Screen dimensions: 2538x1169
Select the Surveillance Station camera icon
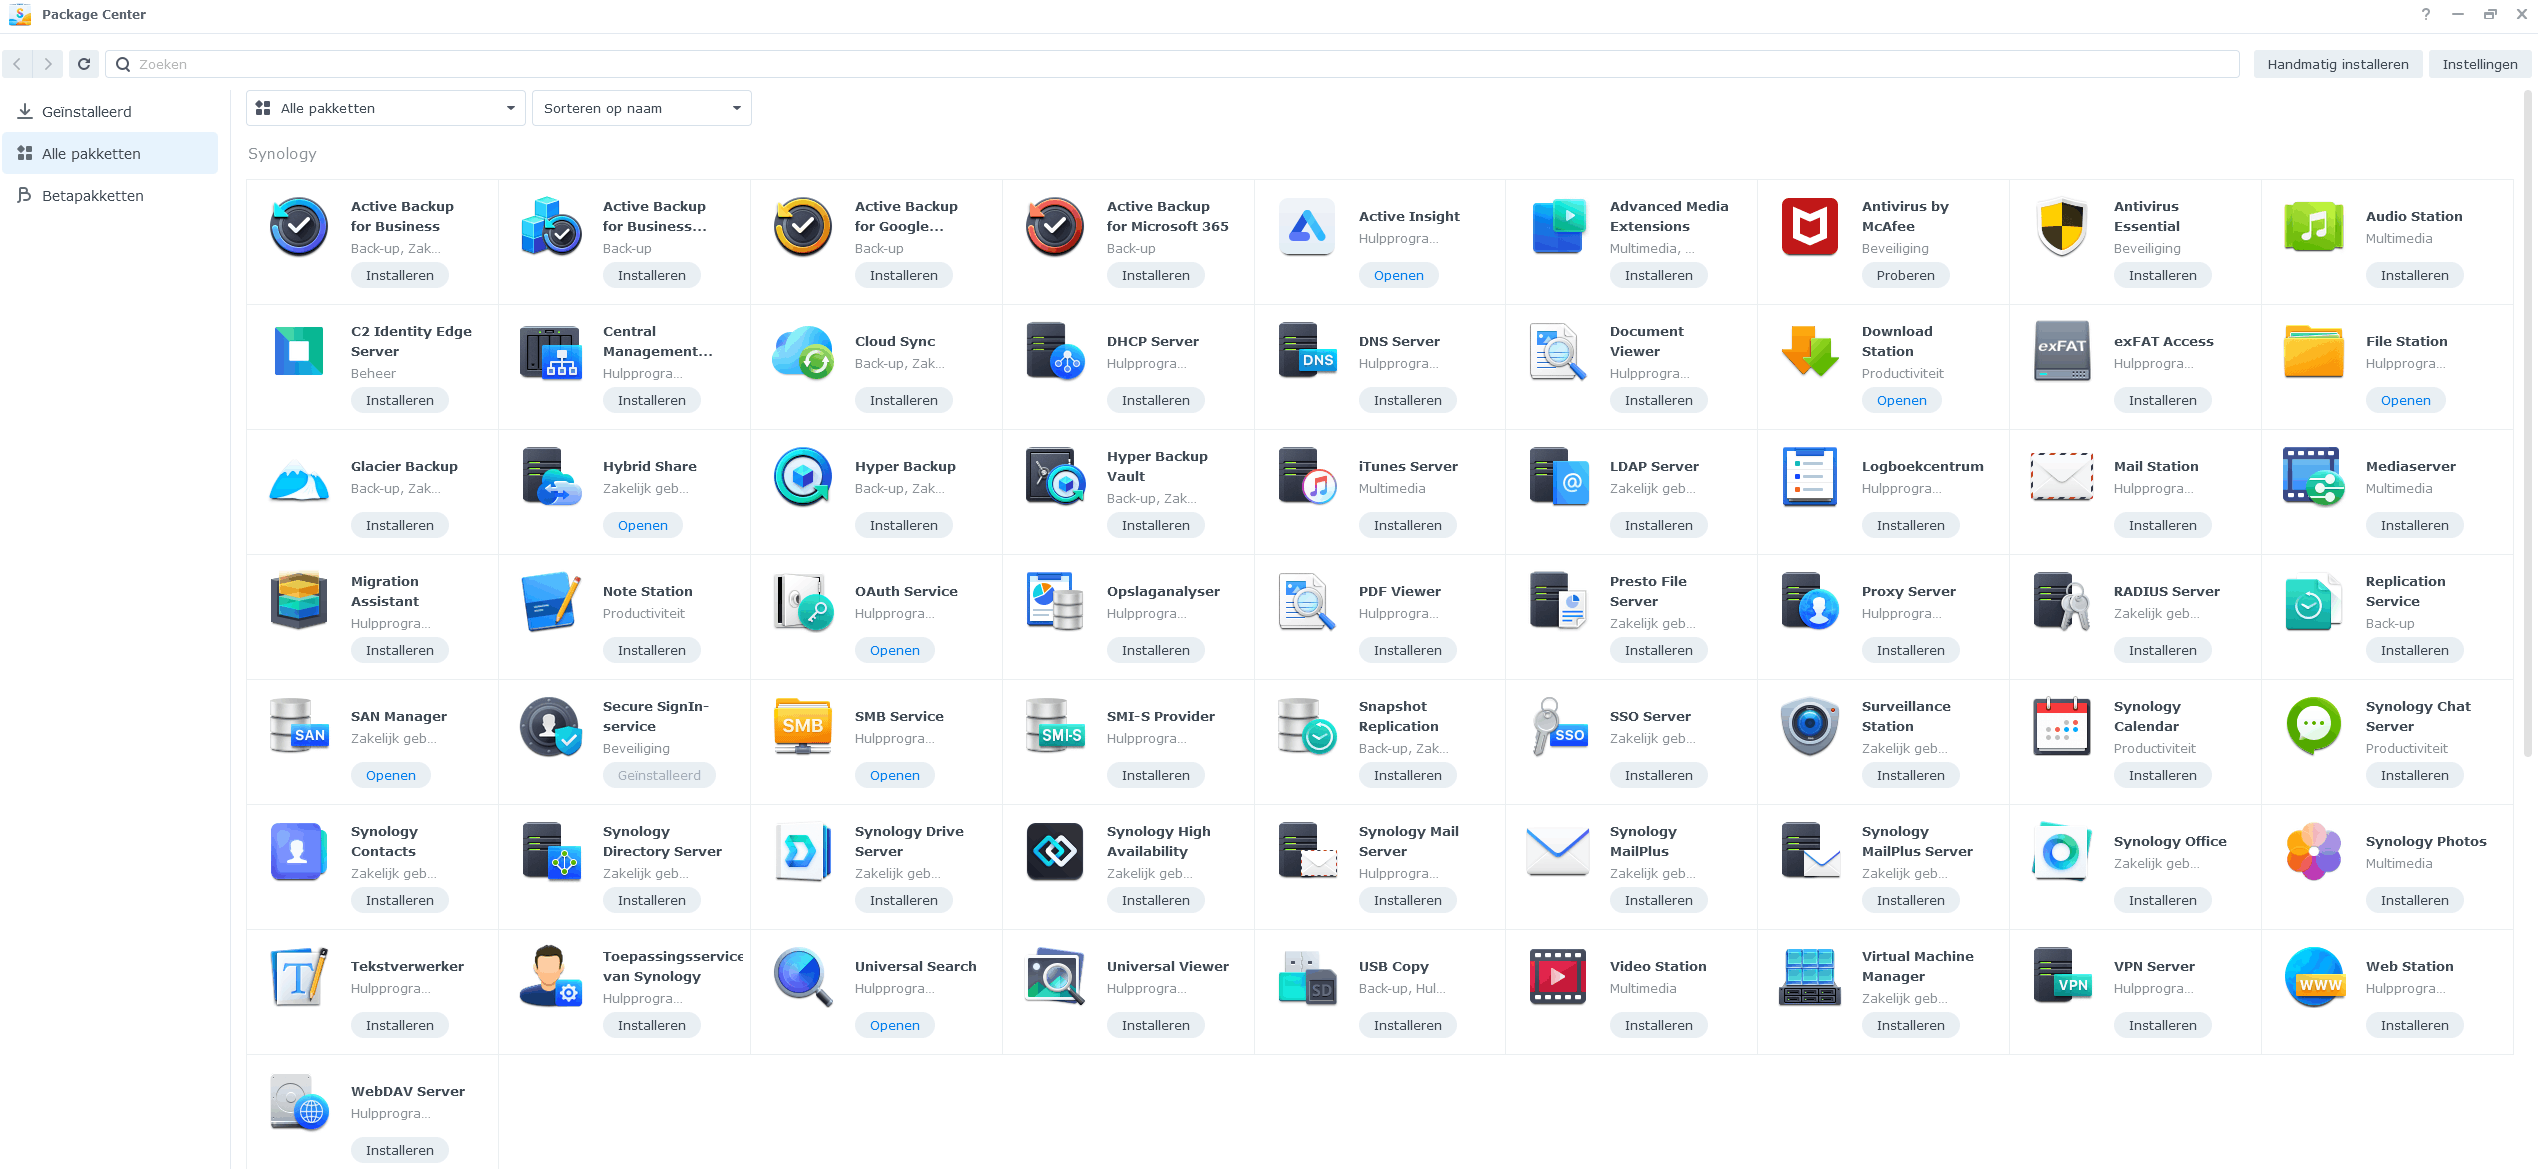coord(1809,727)
